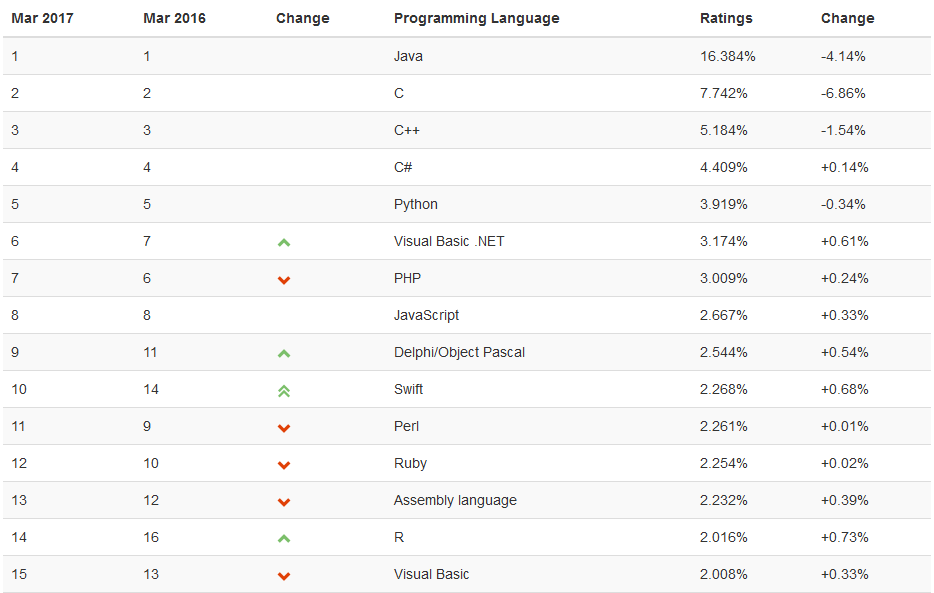Click Mar 2016 rank '14' in Swift row
The height and width of the screenshot is (593, 934).
point(151,389)
